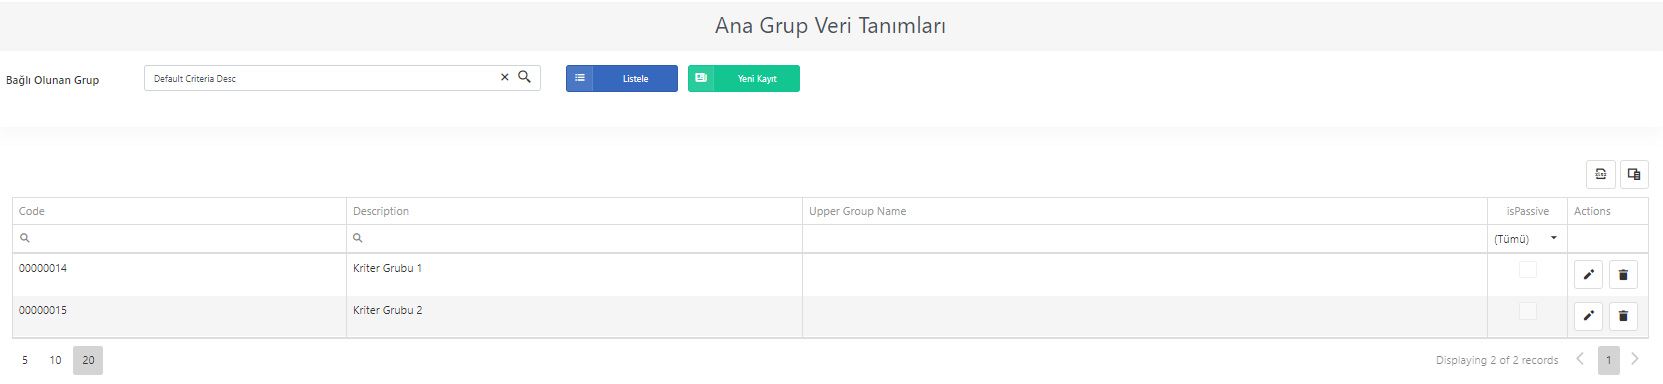Go to next page arrow
Screen dimensions: 1663x384
pyautogui.click(x=1635, y=359)
